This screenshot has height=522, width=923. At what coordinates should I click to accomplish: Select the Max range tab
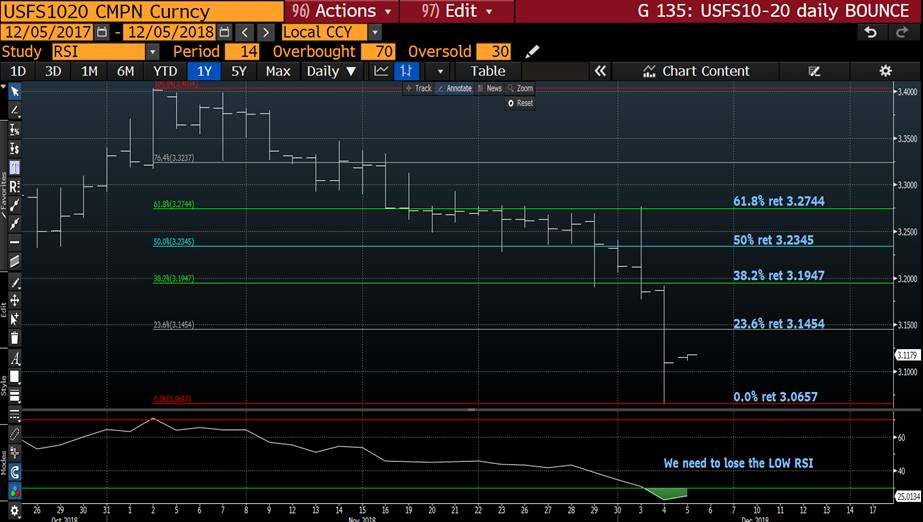(277, 71)
